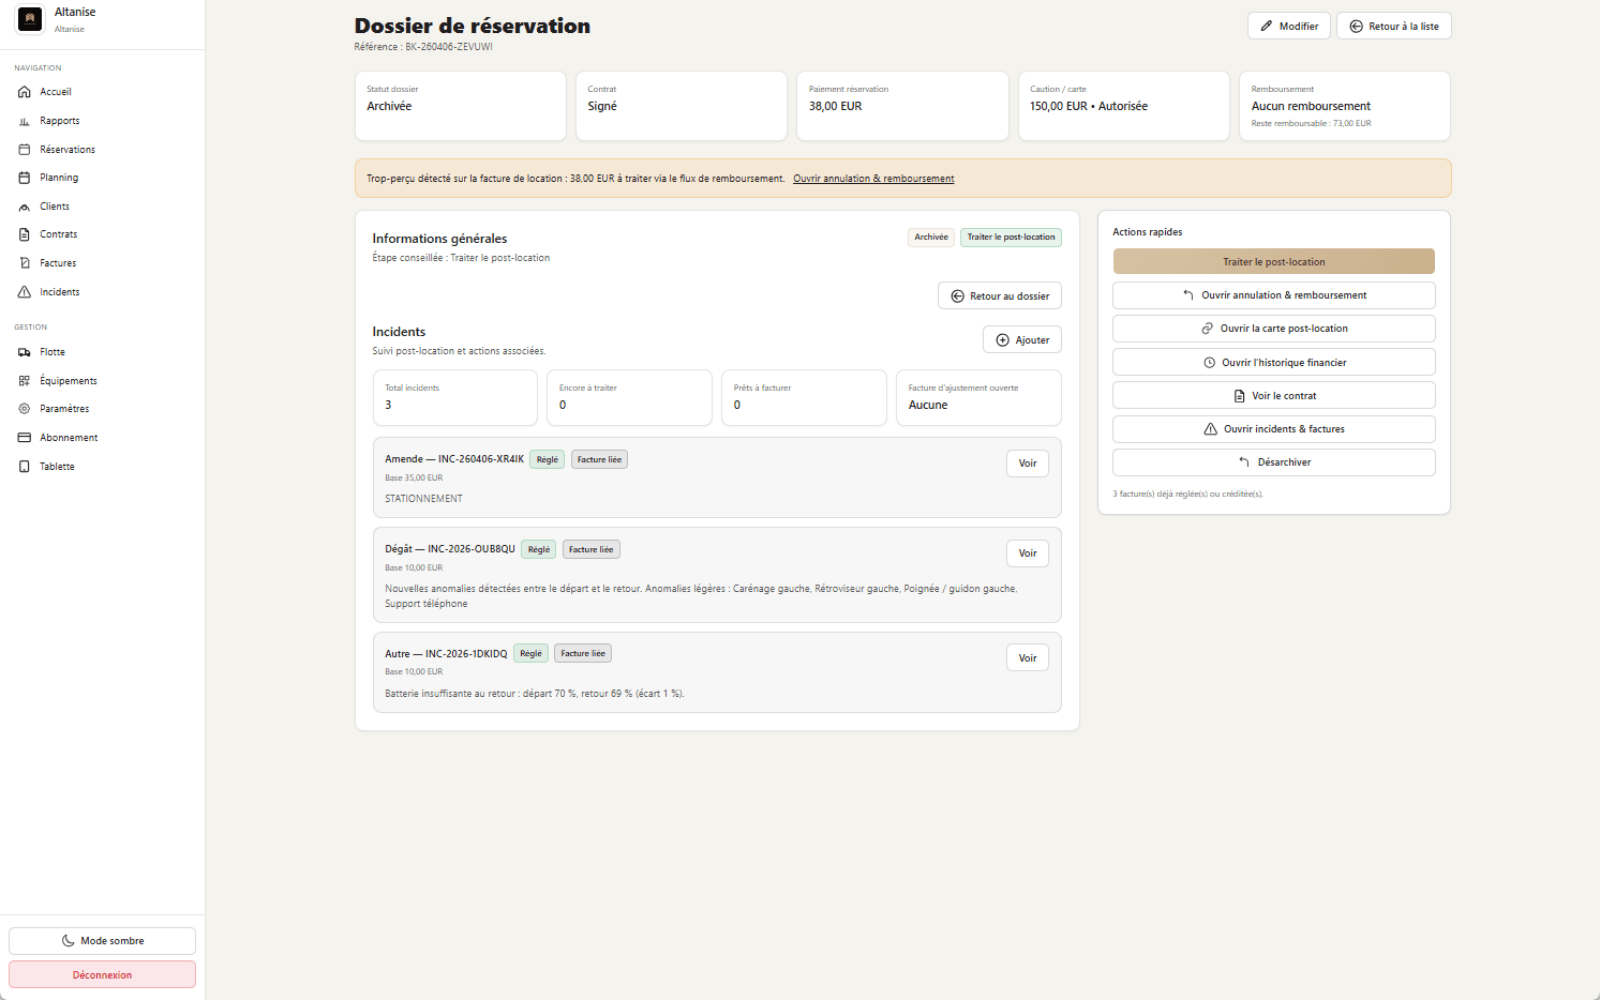
Task: Click the Rapports chart icon
Action: coord(24,121)
